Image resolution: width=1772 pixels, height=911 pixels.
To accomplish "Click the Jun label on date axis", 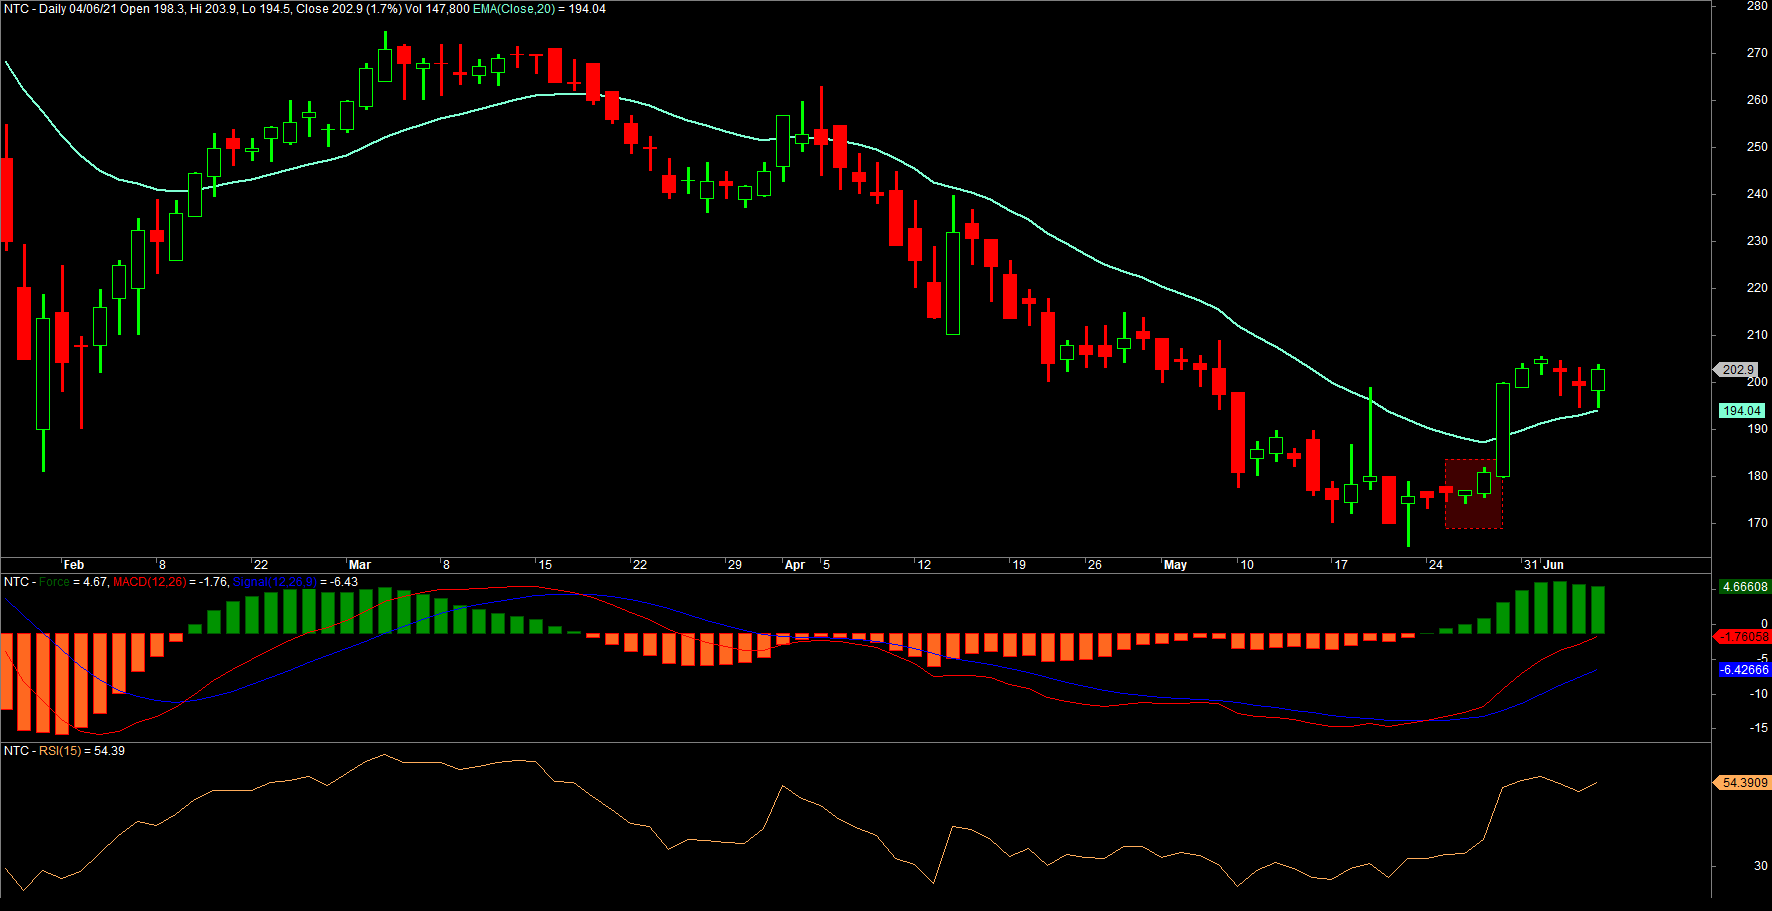I will click(1553, 565).
